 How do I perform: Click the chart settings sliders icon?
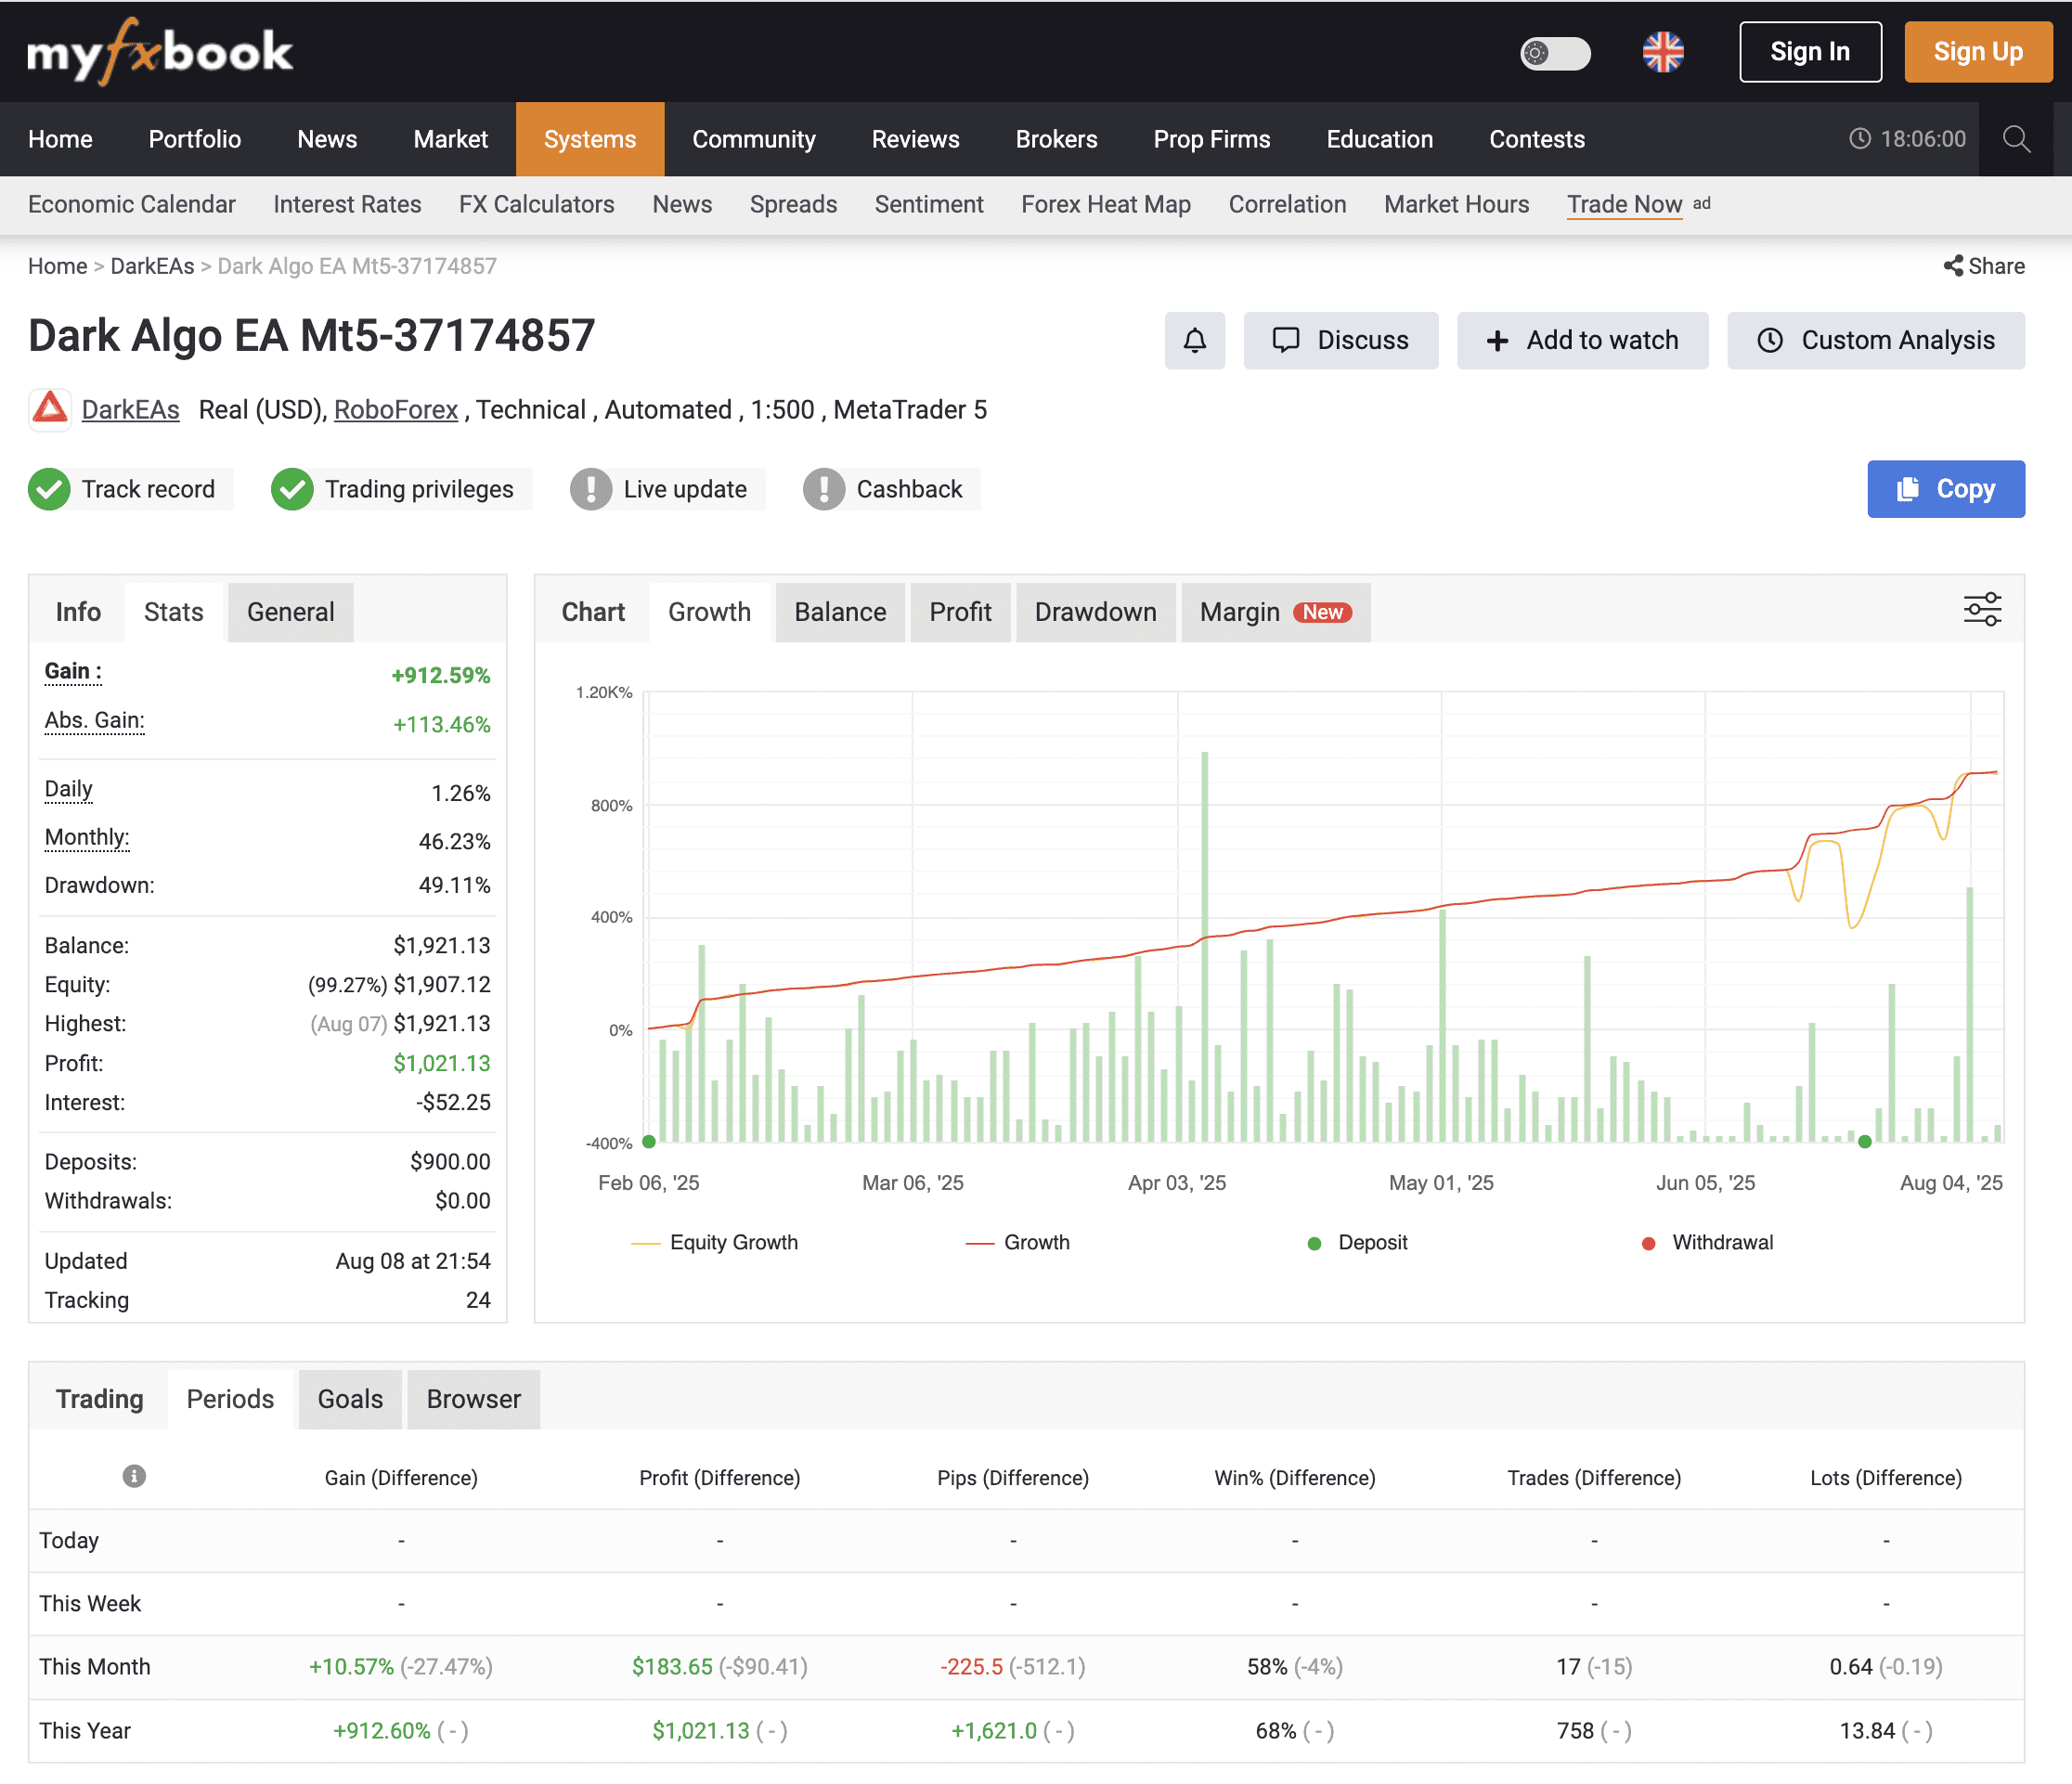point(1981,609)
